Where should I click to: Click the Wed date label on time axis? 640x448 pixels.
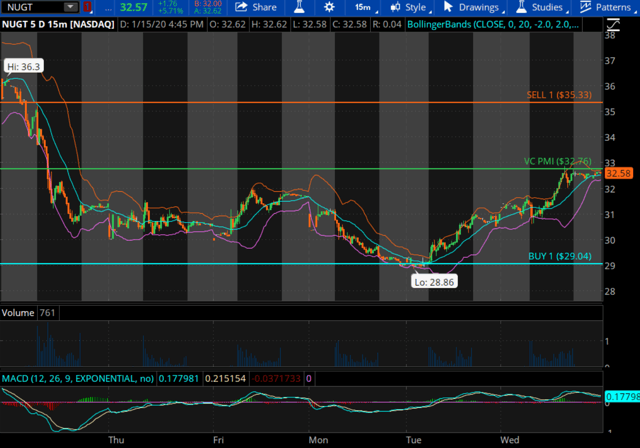(510, 440)
